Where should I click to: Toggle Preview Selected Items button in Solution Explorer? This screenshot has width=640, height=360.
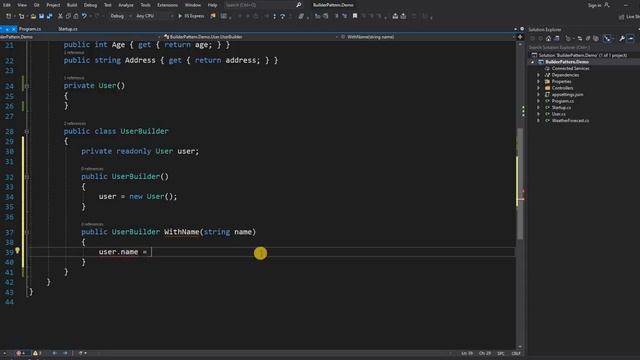[631, 38]
